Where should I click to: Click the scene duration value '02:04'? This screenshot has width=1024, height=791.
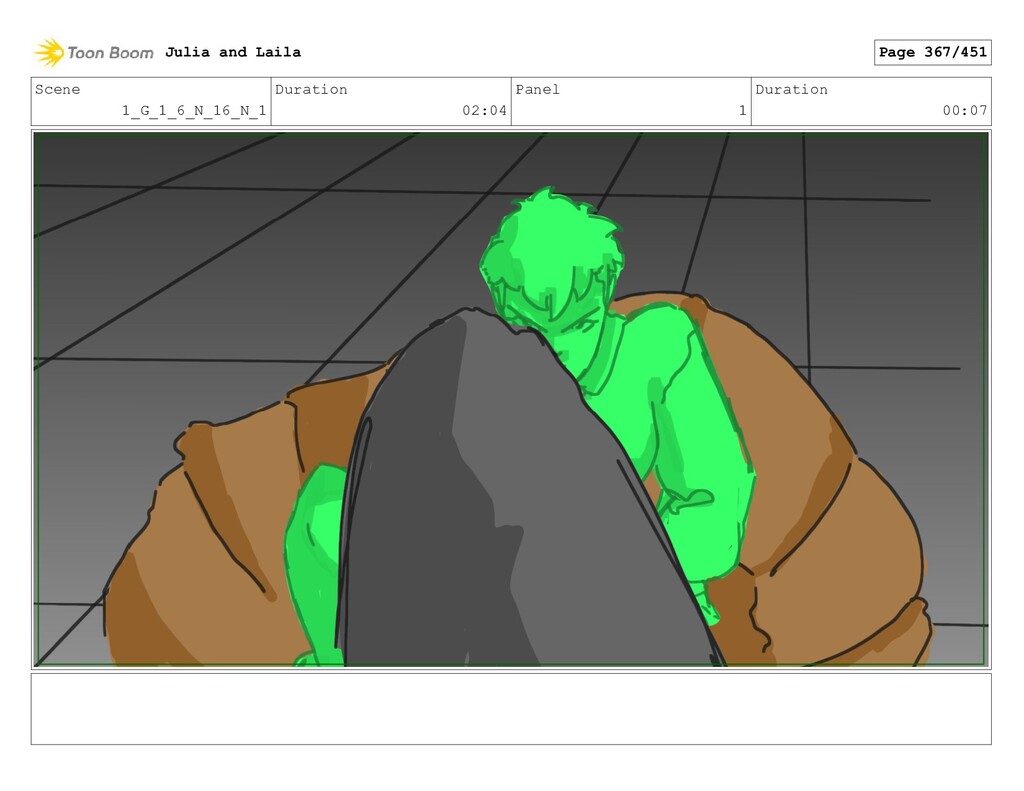click(x=485, y=110)
